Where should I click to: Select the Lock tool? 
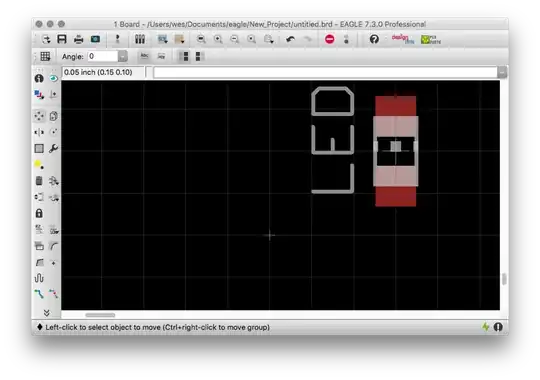(39, 213)
